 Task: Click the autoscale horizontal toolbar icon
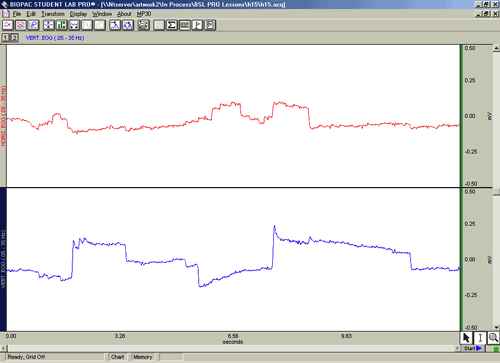tap(74, 25)
